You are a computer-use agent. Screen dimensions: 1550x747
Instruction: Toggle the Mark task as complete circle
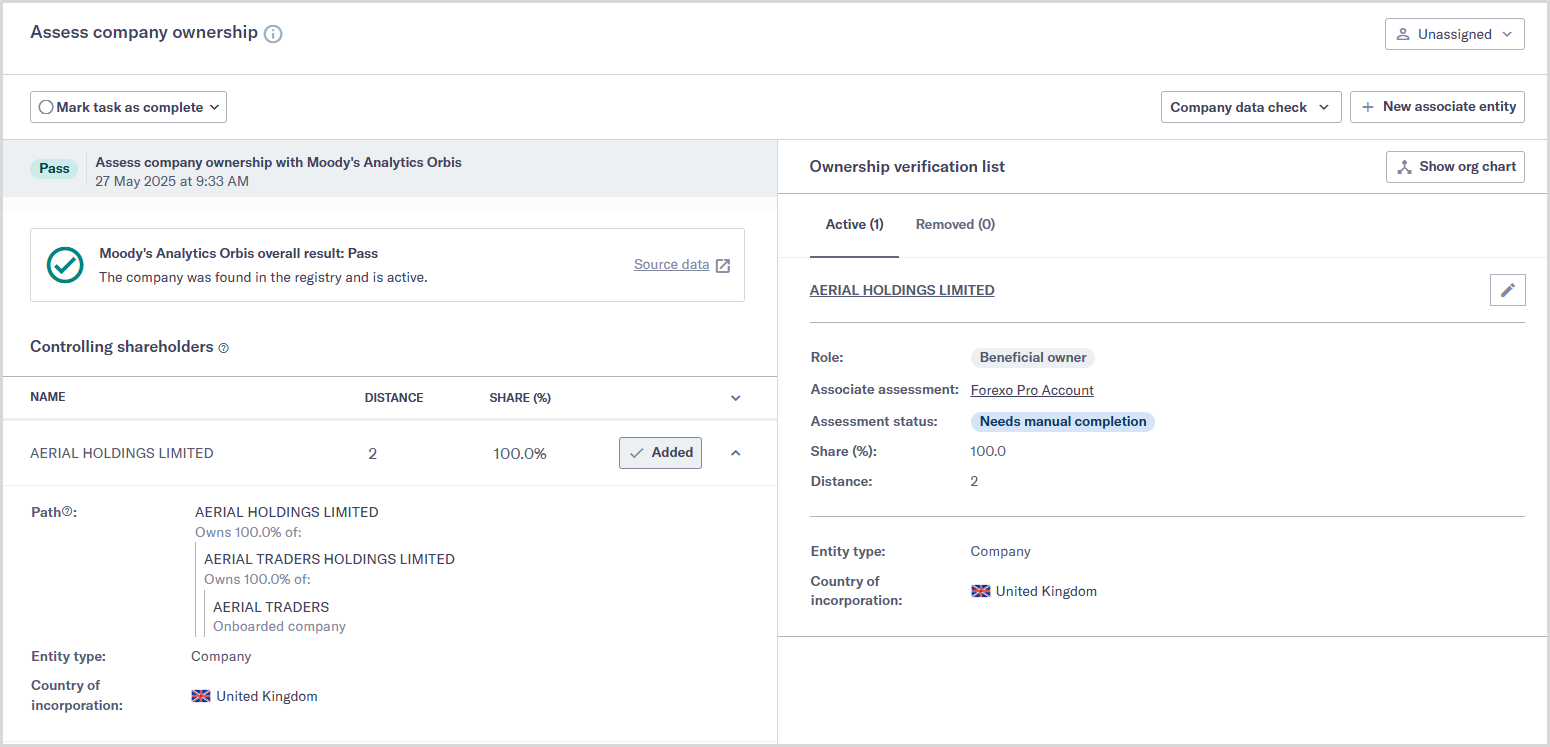(x=46, y=107)
